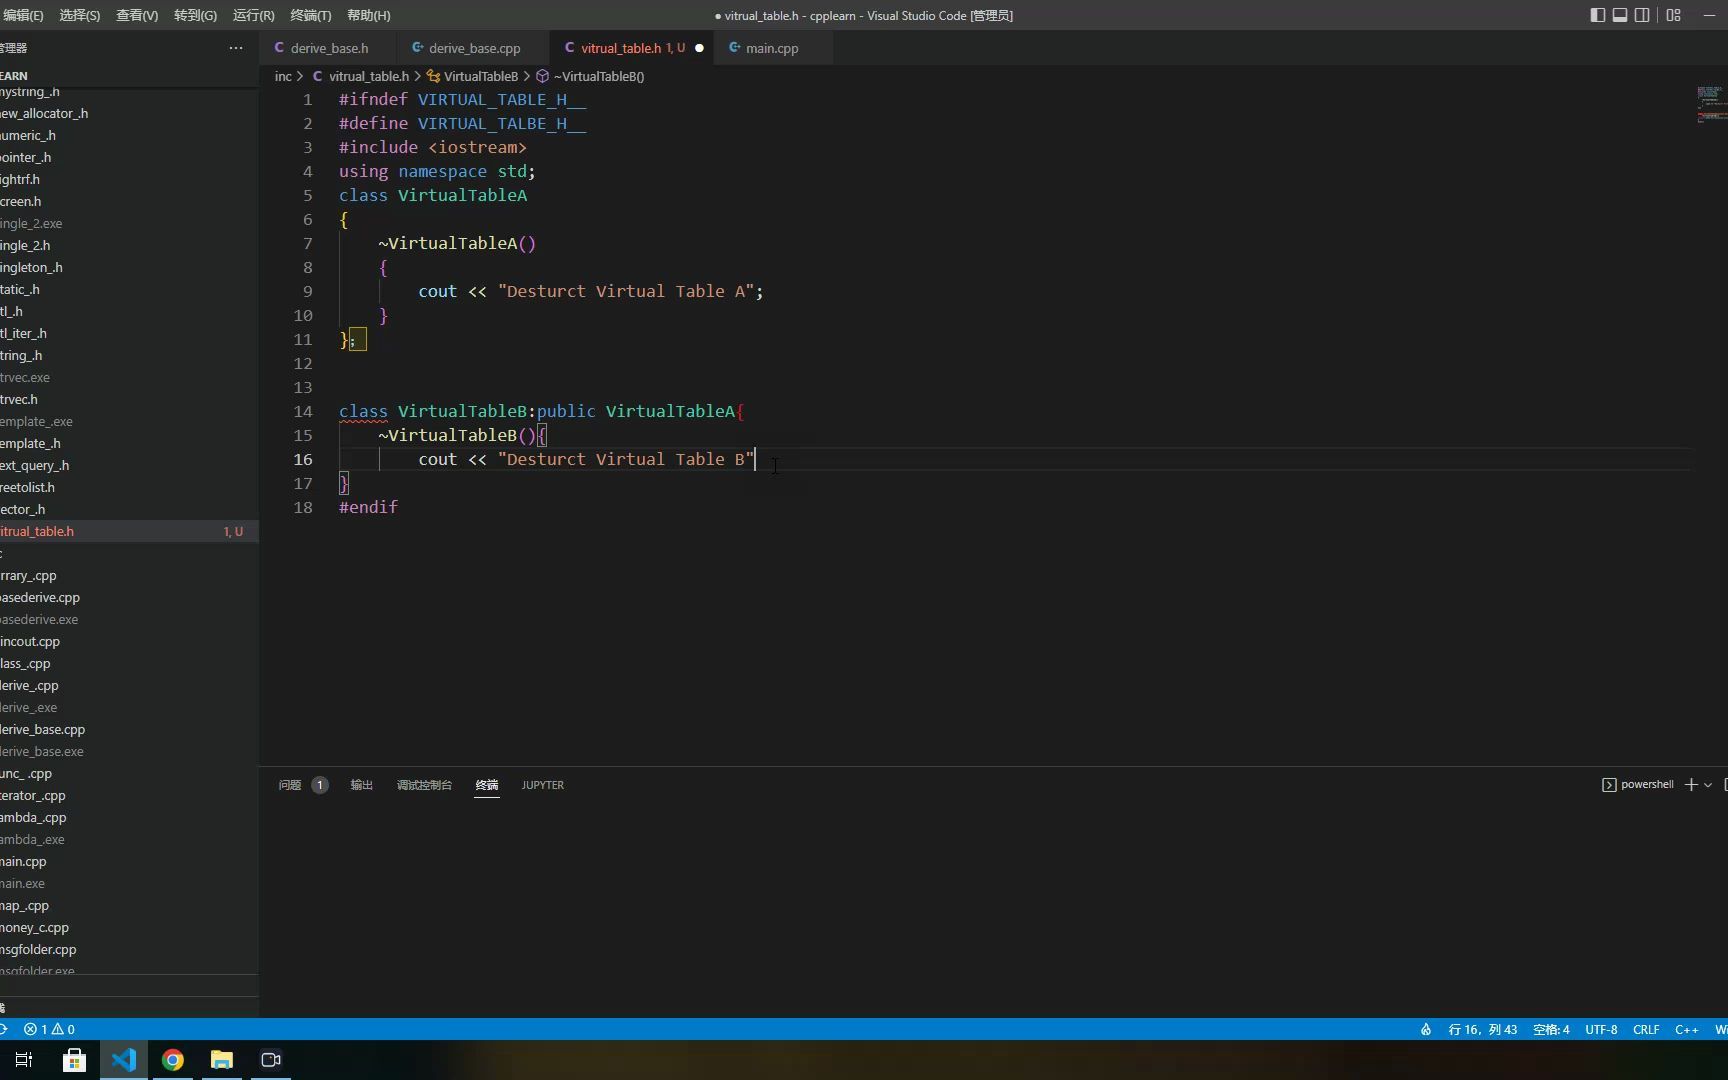Open explorer more actions ellipsis
This screenshot has height=1080, width=1728.
point(235,48)
